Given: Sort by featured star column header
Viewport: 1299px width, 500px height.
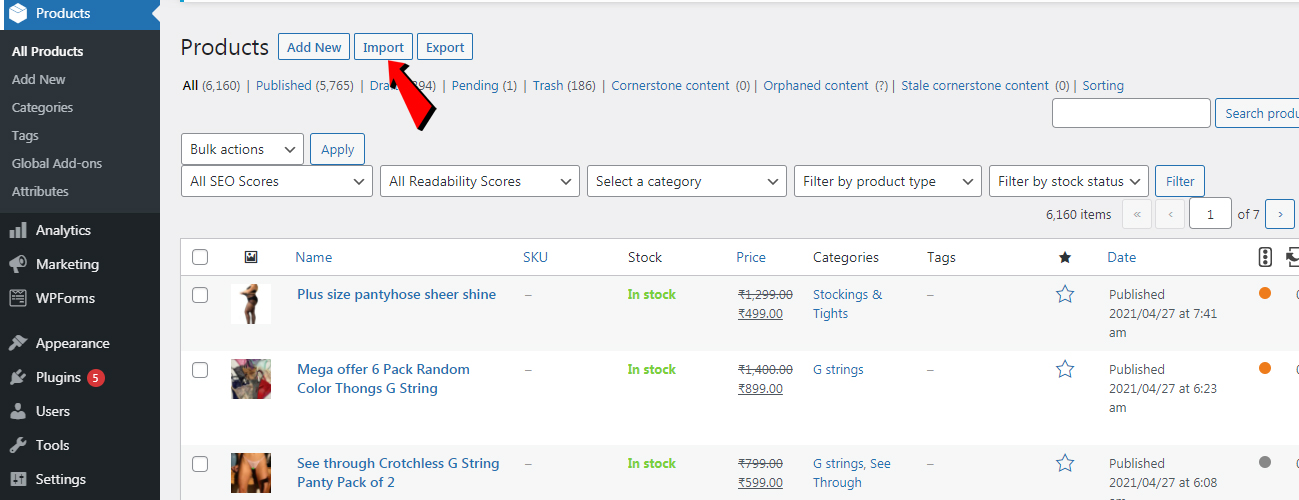Looking at the screenshot, I should pos(1065,257).
